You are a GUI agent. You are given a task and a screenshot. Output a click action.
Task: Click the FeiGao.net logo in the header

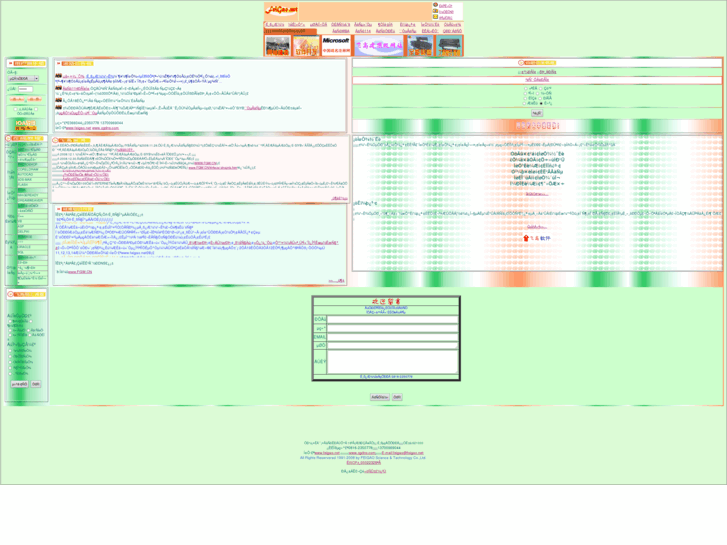pos(281,10)
